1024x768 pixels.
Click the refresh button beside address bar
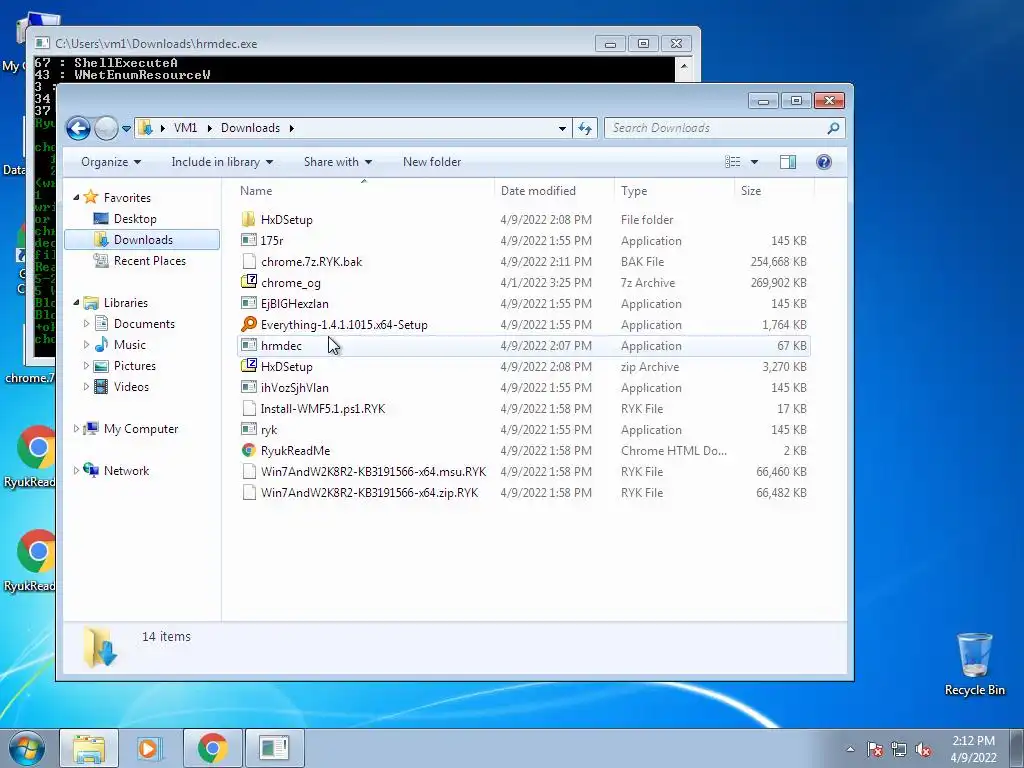[x=585, y=128]
